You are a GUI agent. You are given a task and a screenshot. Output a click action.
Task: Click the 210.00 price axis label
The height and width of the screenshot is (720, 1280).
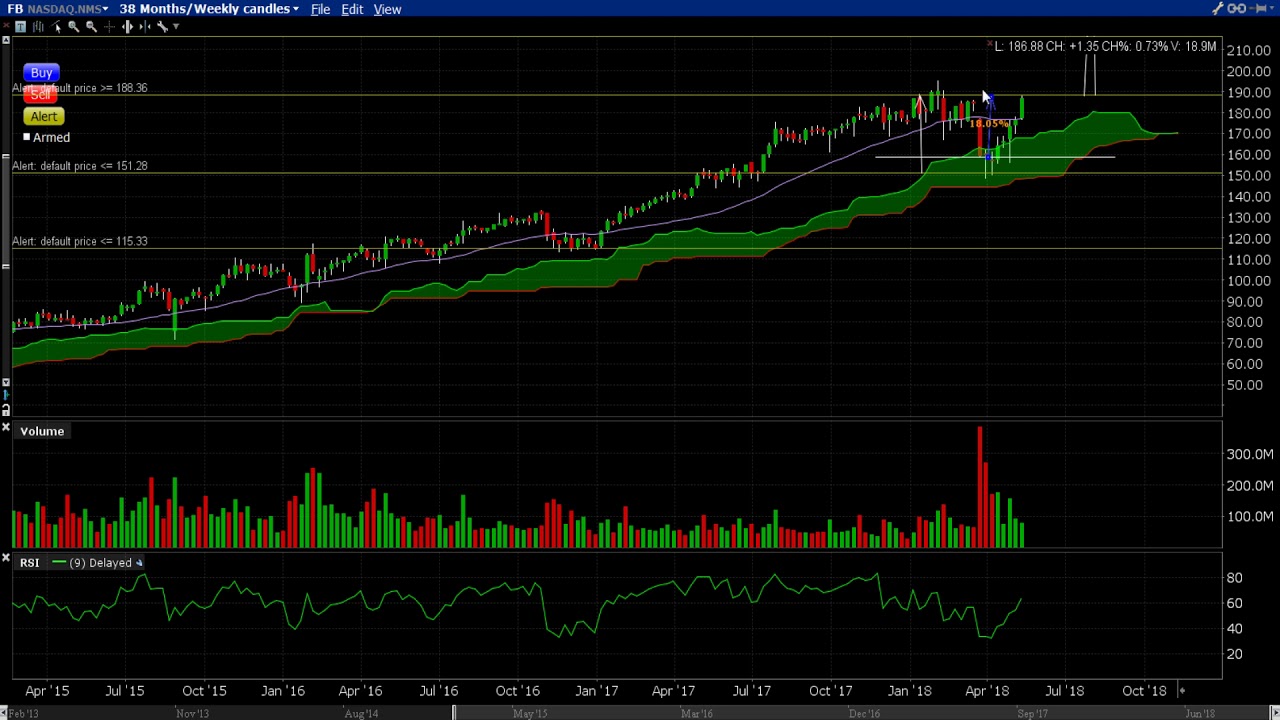click(x=1249, y=50)
